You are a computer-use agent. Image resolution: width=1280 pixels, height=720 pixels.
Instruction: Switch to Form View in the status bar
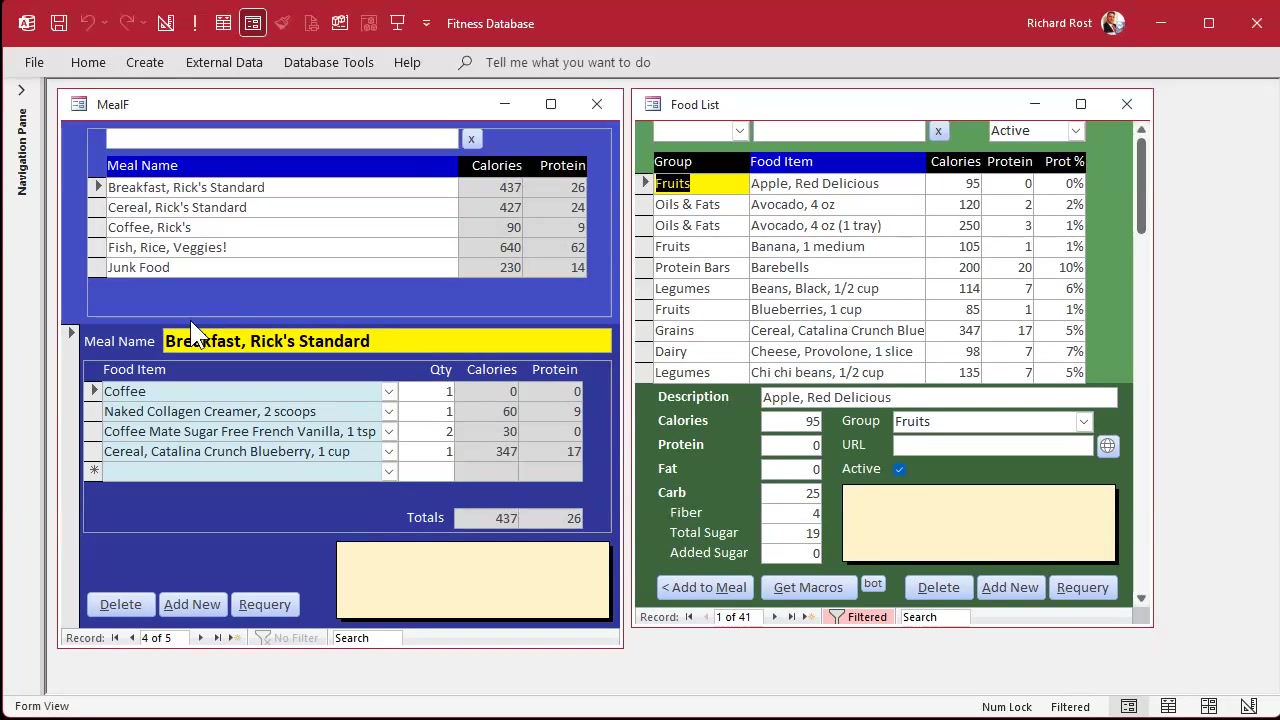pos(1129,706)
